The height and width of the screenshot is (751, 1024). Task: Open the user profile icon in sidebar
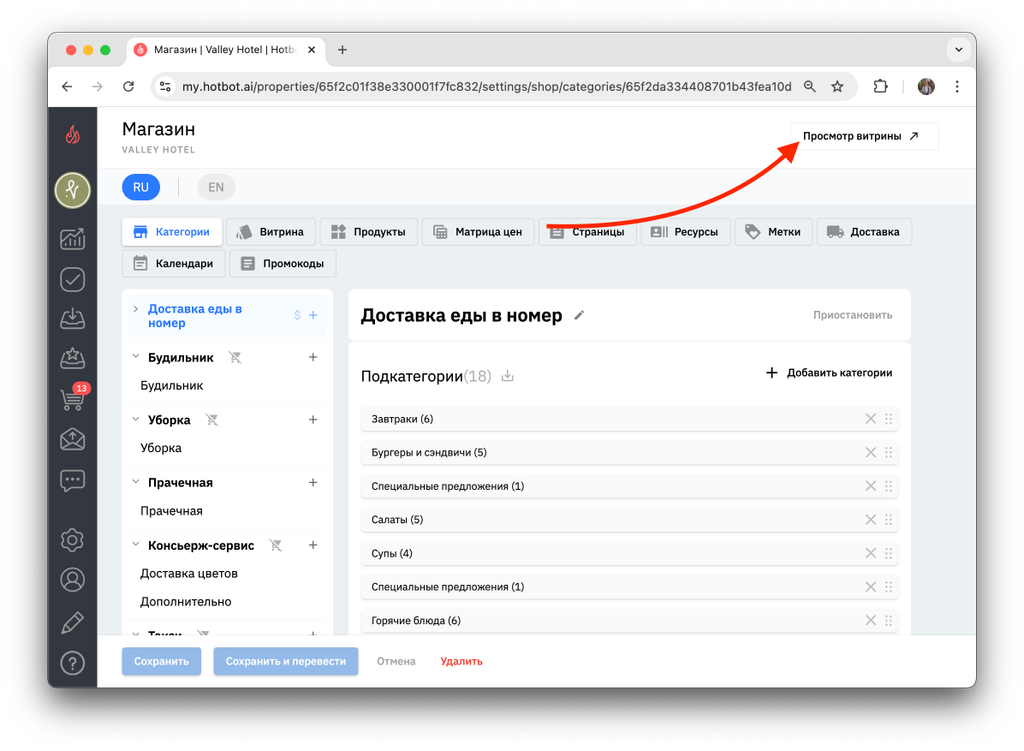pos(72,579)
